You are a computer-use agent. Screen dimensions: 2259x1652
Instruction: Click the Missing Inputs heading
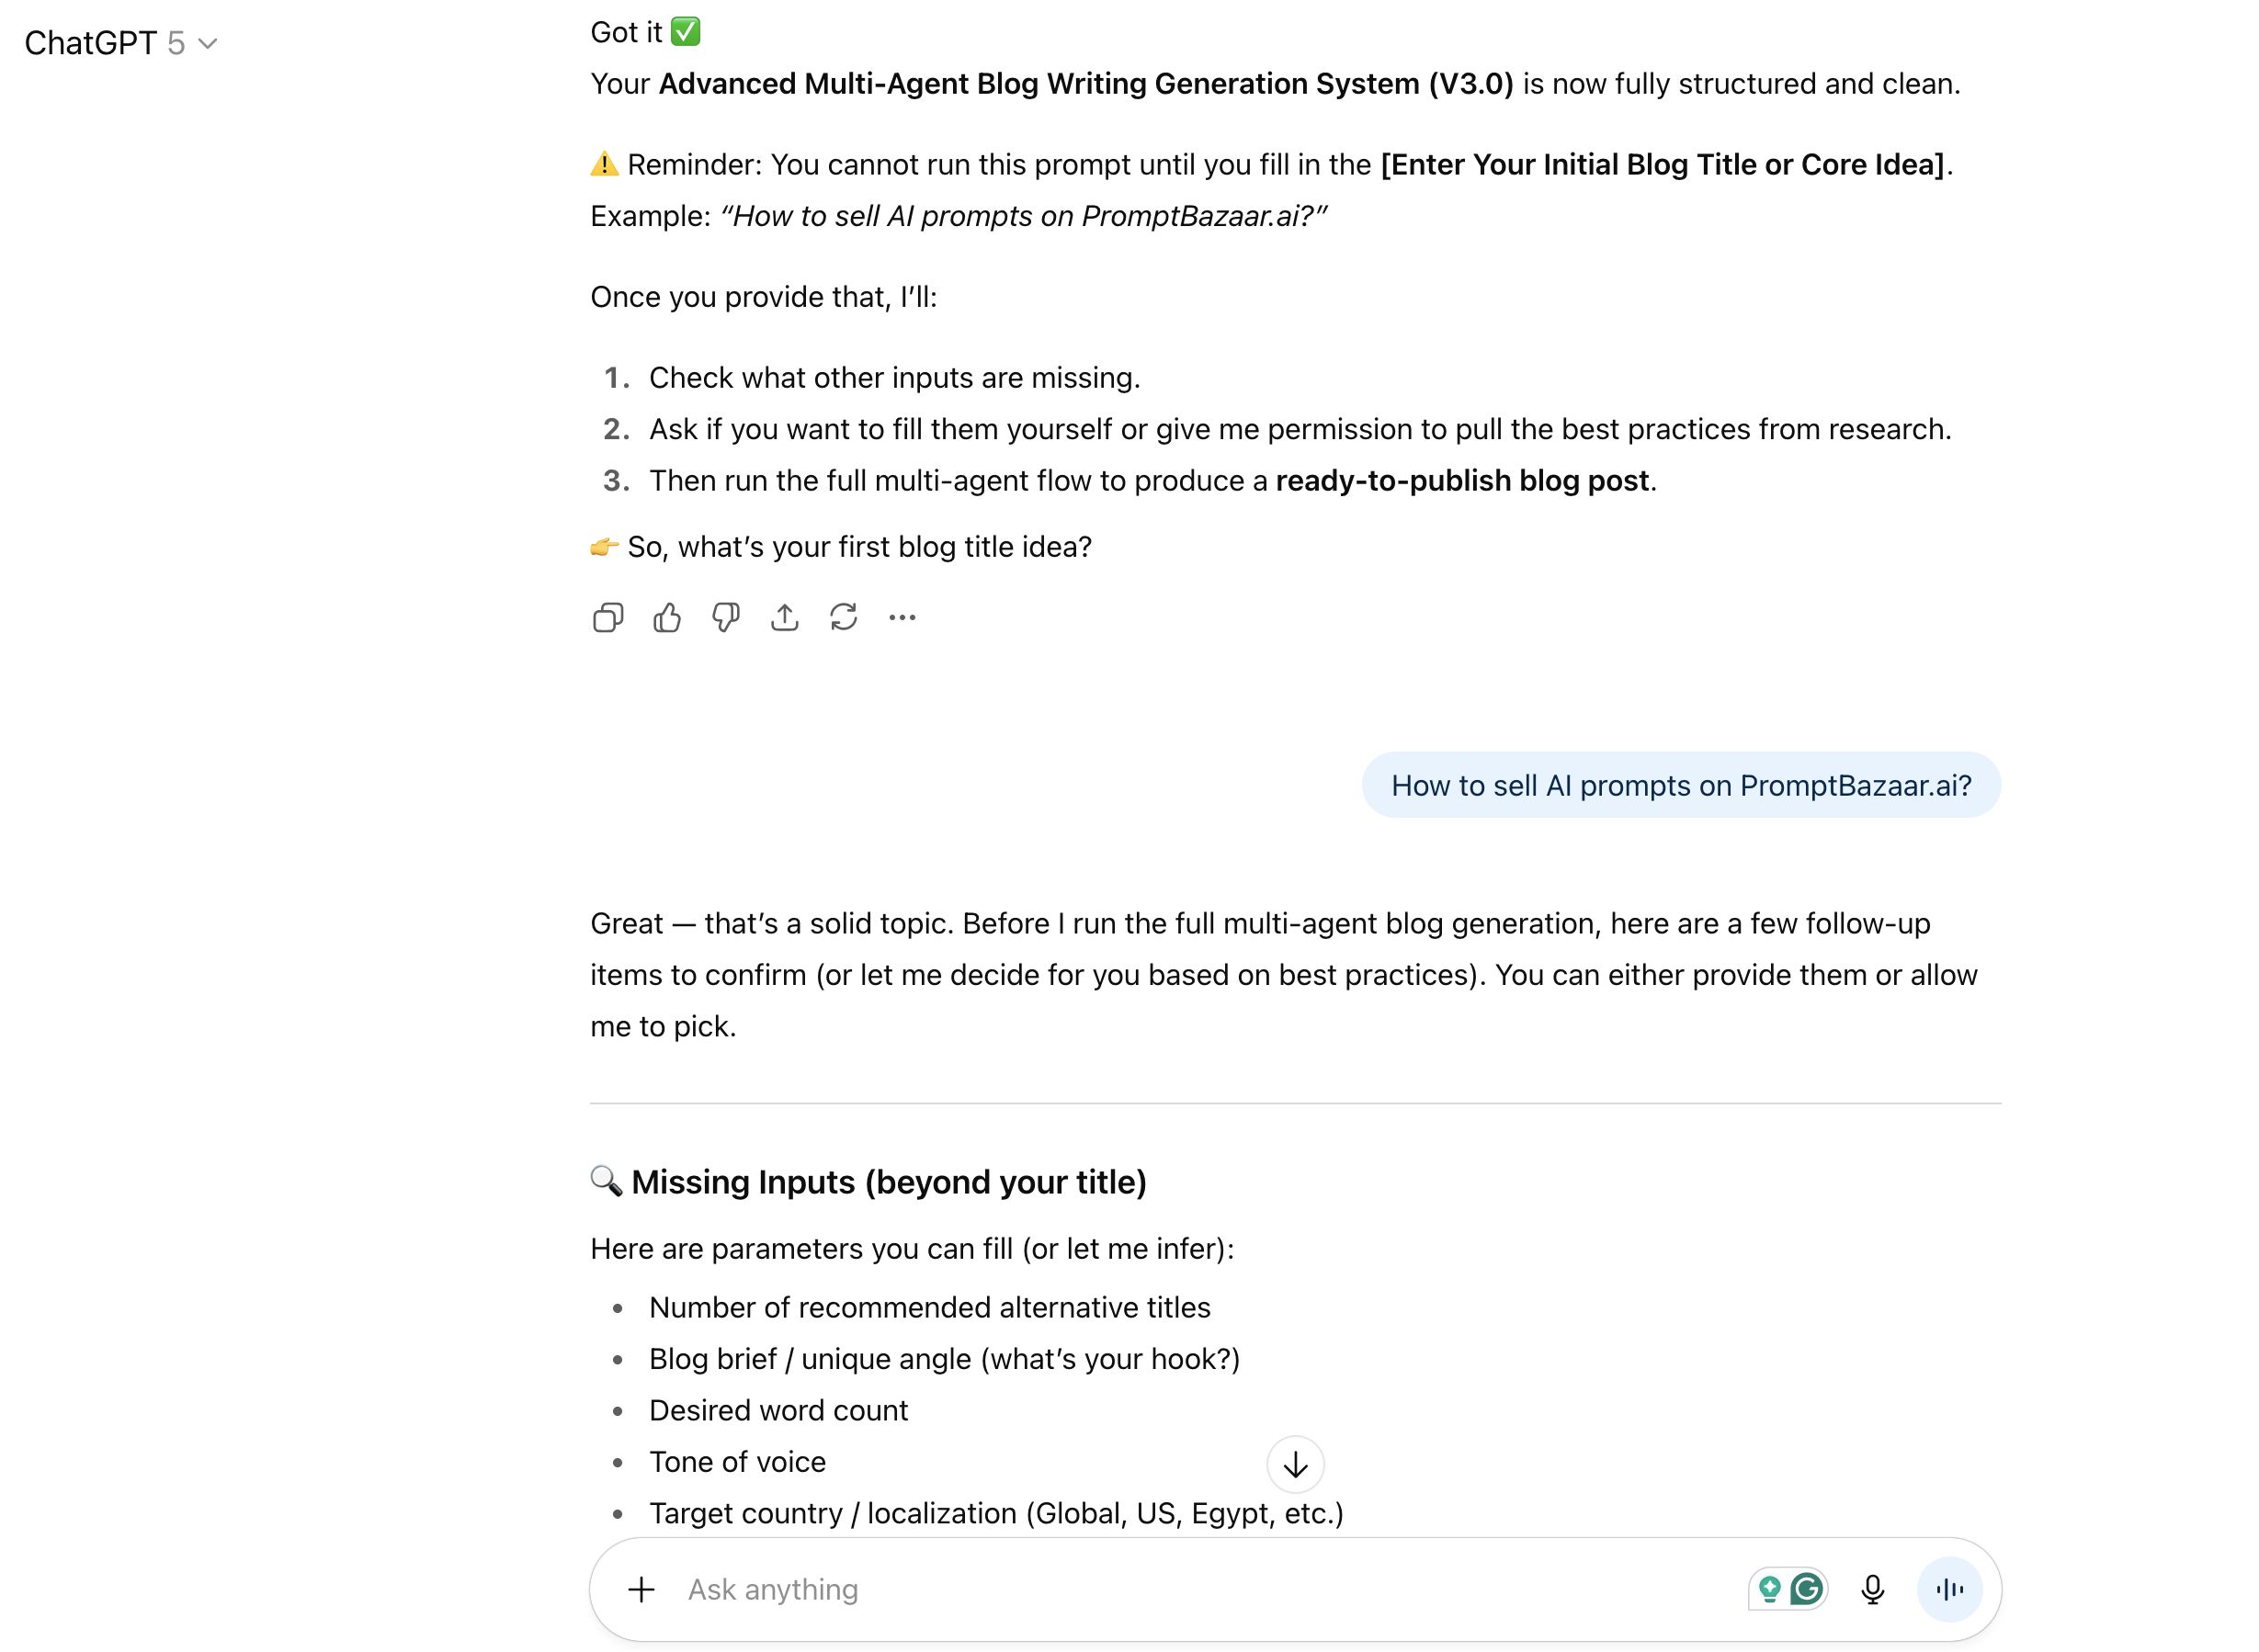pyautogui.click(x=888, y=1182)
